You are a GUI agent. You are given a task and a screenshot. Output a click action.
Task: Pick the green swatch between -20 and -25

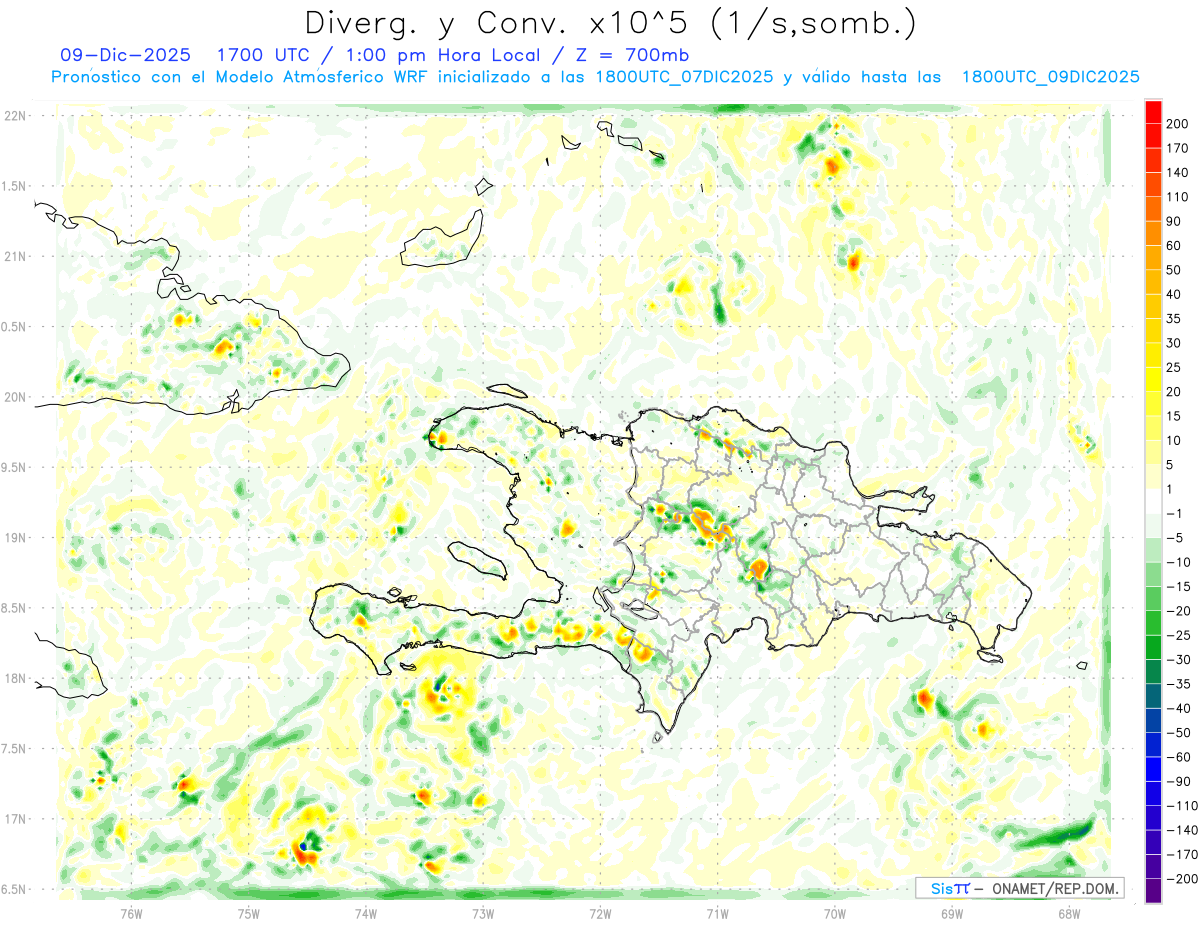point(1153,623)
